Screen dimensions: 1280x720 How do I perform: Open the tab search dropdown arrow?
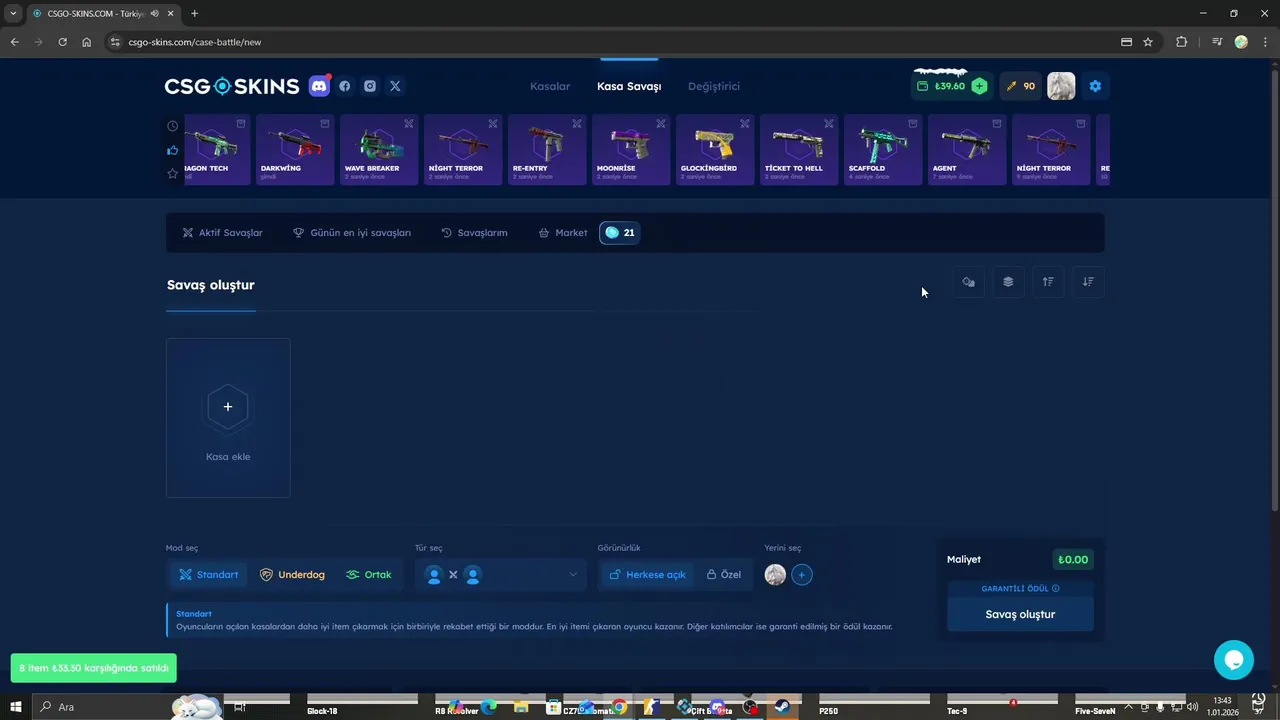[13, 13]
